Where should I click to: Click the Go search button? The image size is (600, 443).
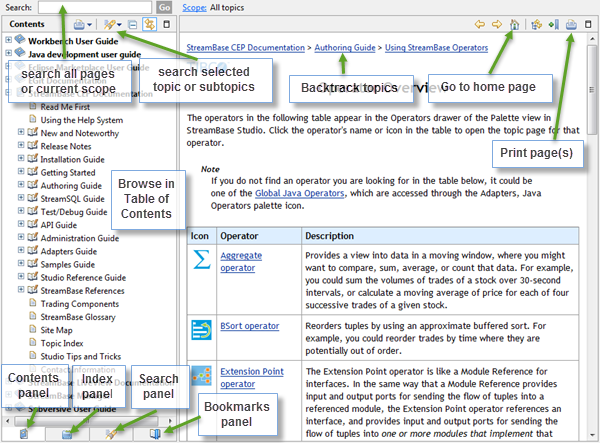(x=165, y=7)
